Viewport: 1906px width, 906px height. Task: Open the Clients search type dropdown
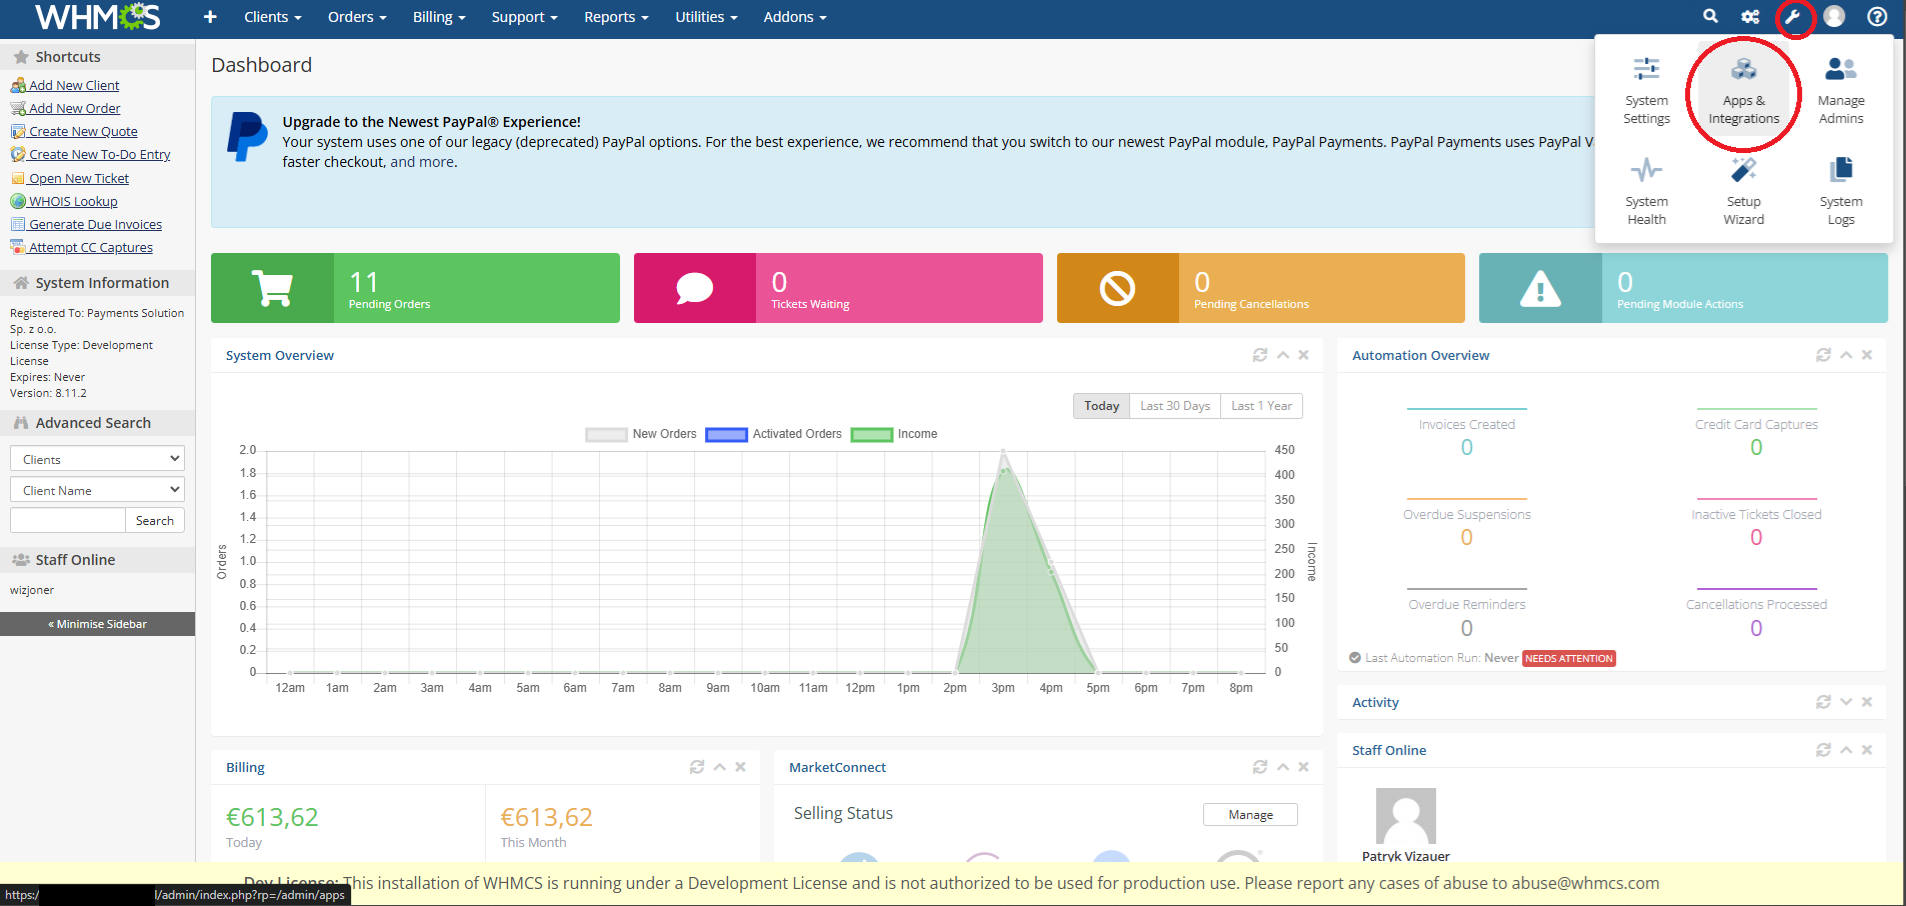[97, 459]
